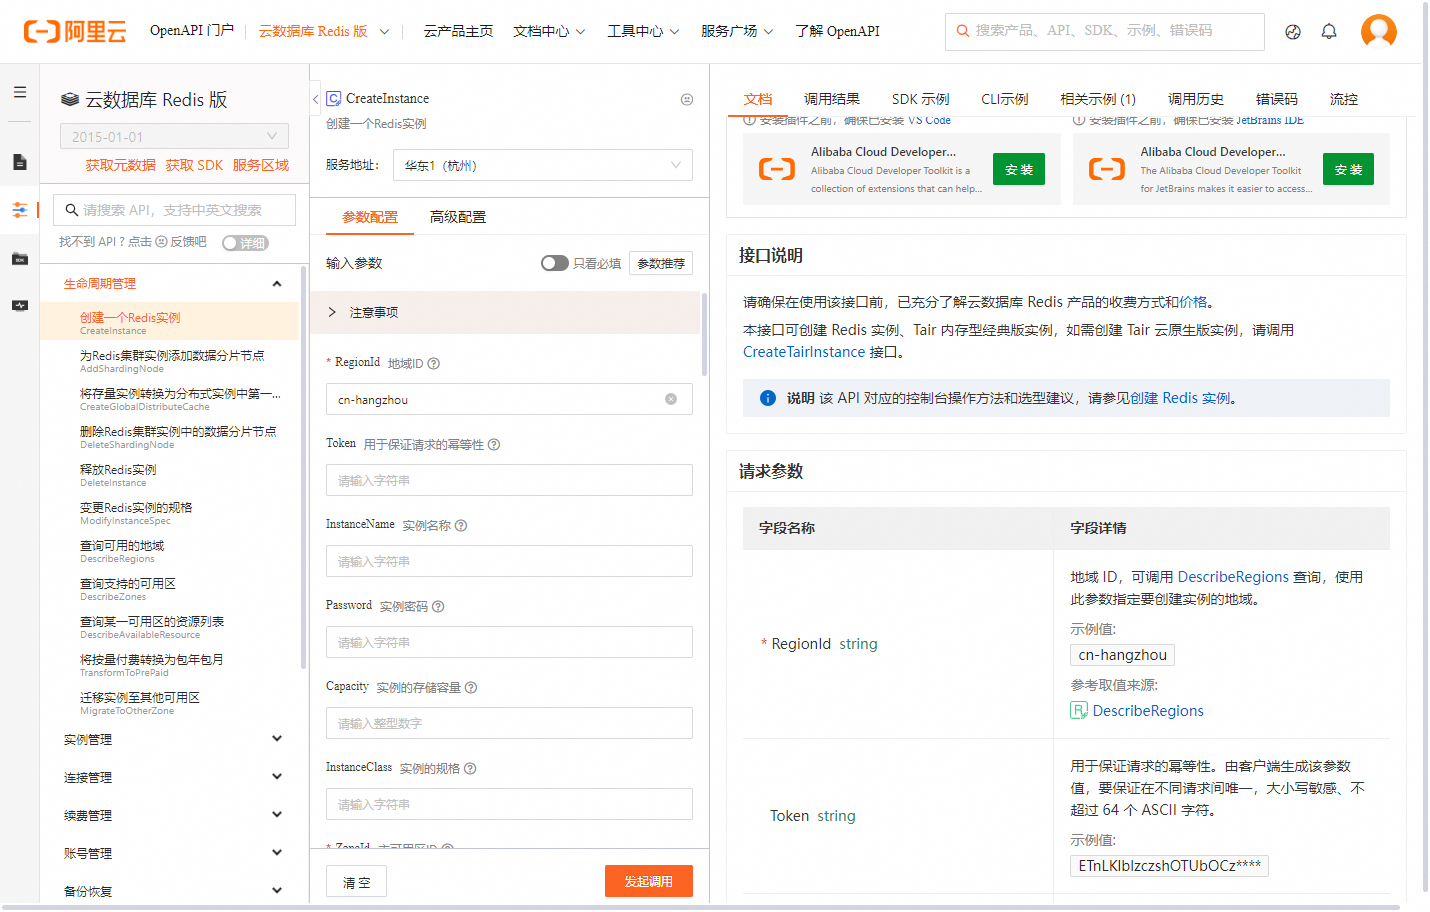Install the JetBrains Alibaba Cloud Developer toolkit
Screen dimensions: 1430x912
tap(1348, 169)
